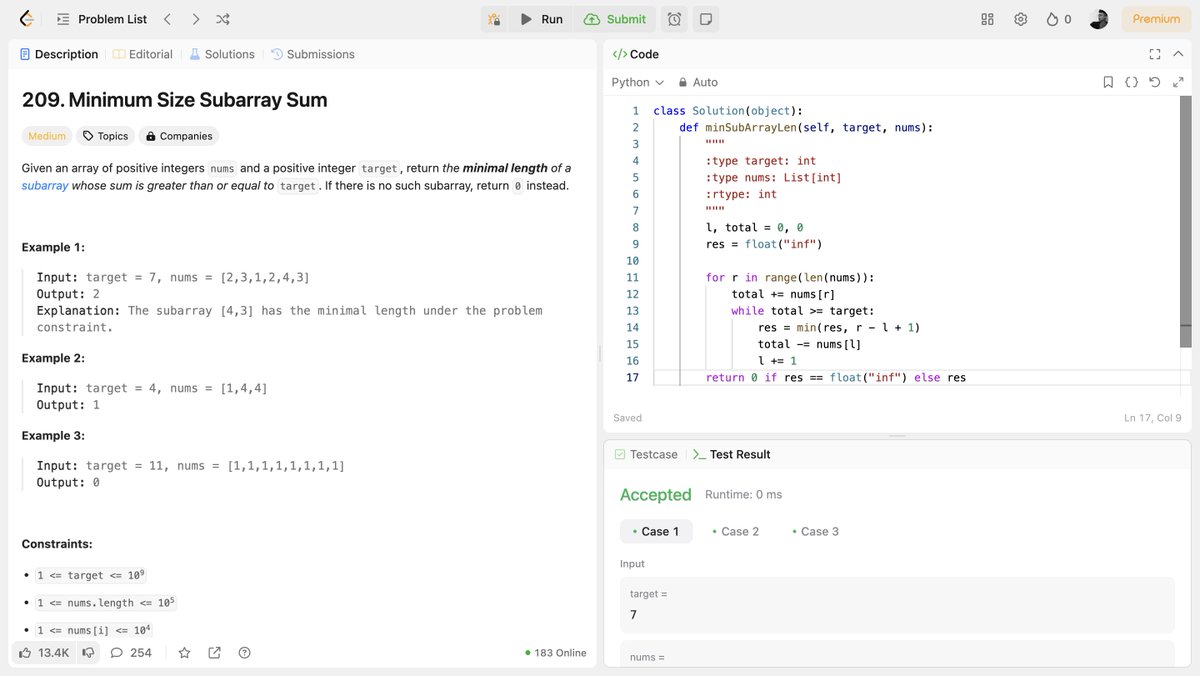Click the while total >= target line

tap(802, 311)
